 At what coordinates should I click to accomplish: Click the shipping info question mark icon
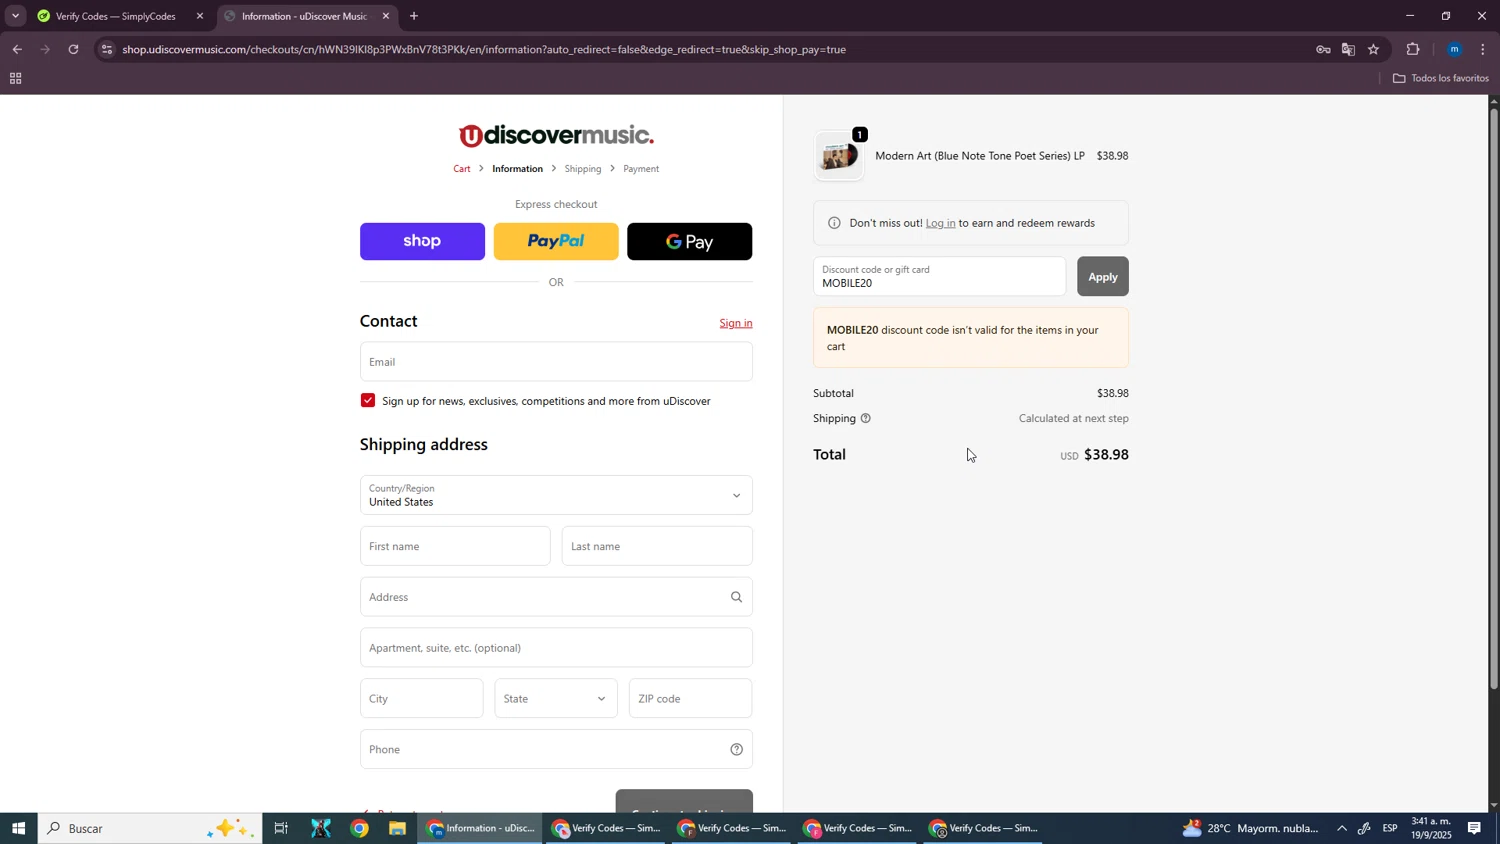(866, 419)
